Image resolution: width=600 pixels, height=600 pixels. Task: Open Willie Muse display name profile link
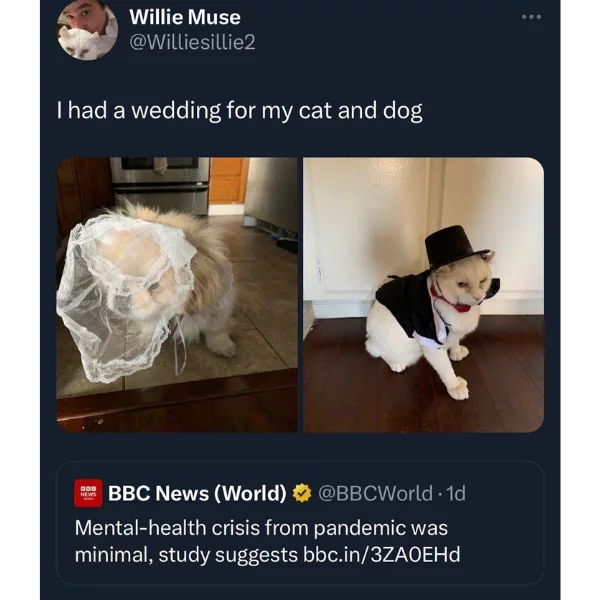(185, 17)
